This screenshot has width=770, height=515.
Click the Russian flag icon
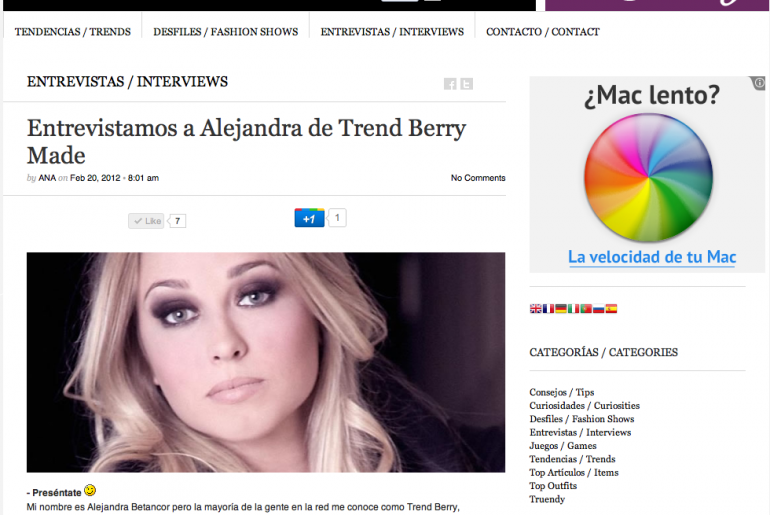click(x=598, y=308)
